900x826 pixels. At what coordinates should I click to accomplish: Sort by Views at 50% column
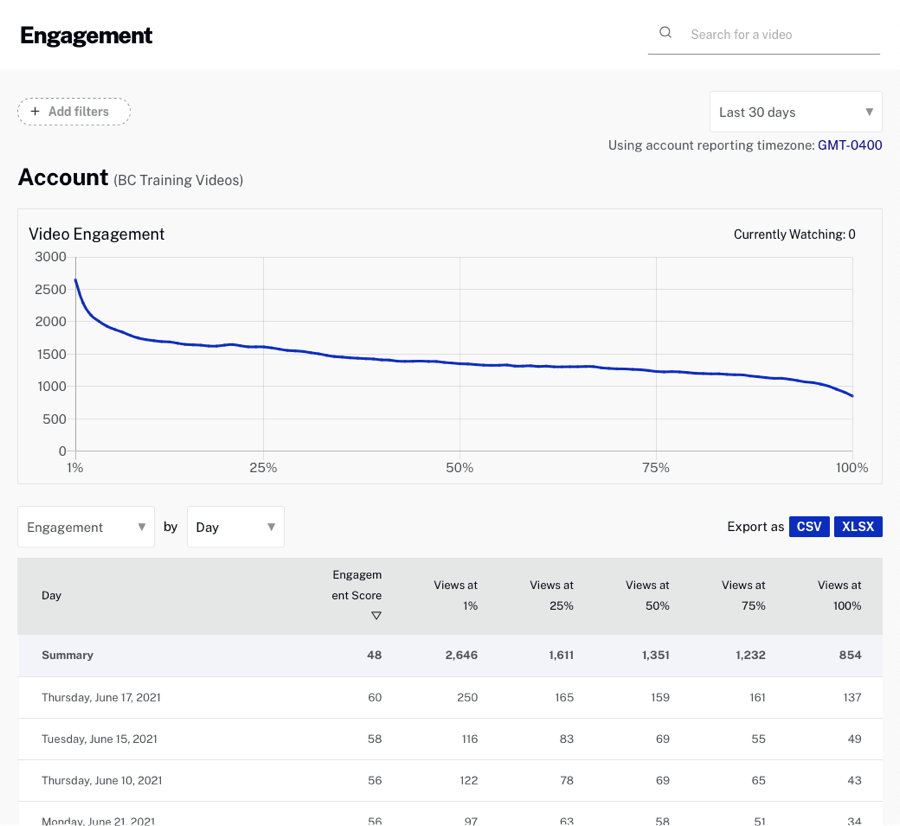648,595
